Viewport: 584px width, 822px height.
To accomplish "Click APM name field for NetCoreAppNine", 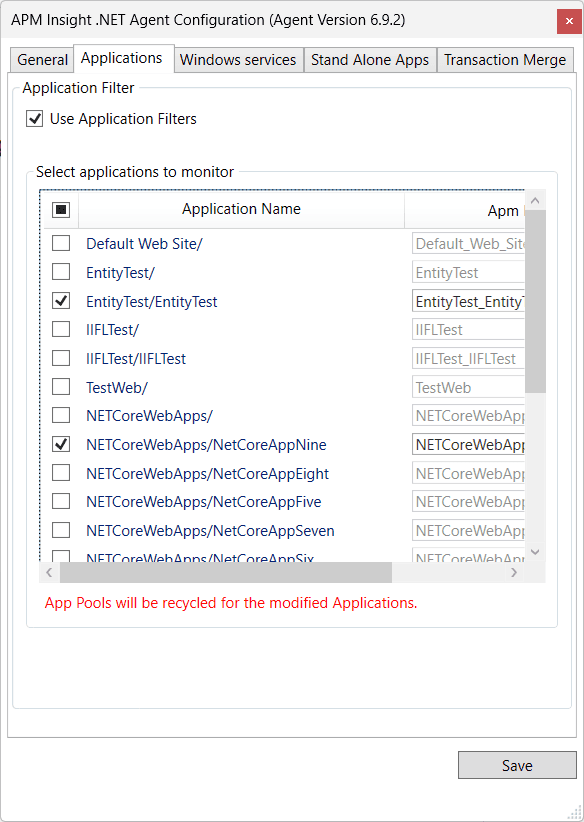I will [468, 445].
